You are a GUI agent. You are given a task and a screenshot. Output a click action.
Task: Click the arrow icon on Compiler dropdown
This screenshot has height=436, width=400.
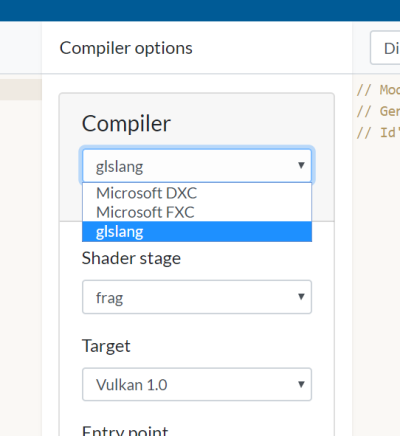[x=301, y=165]
